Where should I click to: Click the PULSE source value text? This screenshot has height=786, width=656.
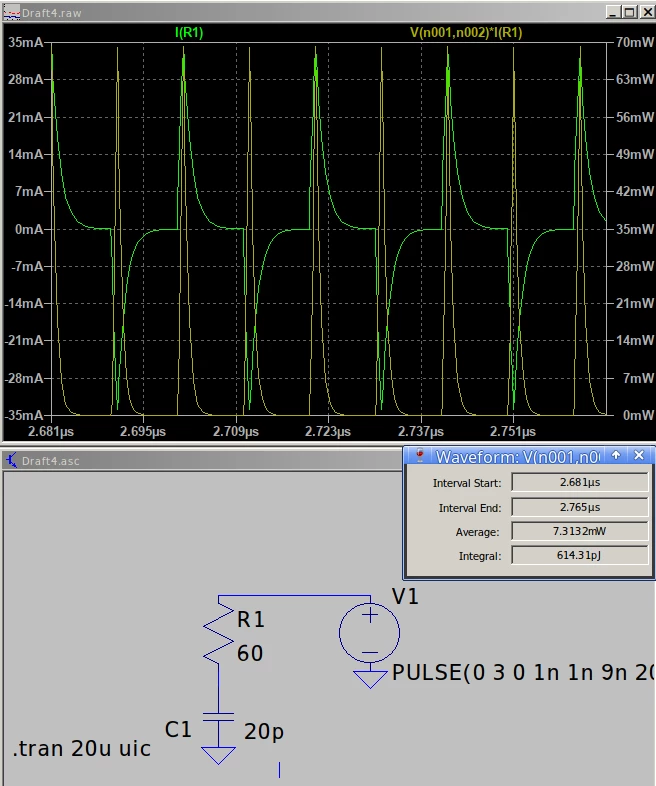(x=523, y=673)
